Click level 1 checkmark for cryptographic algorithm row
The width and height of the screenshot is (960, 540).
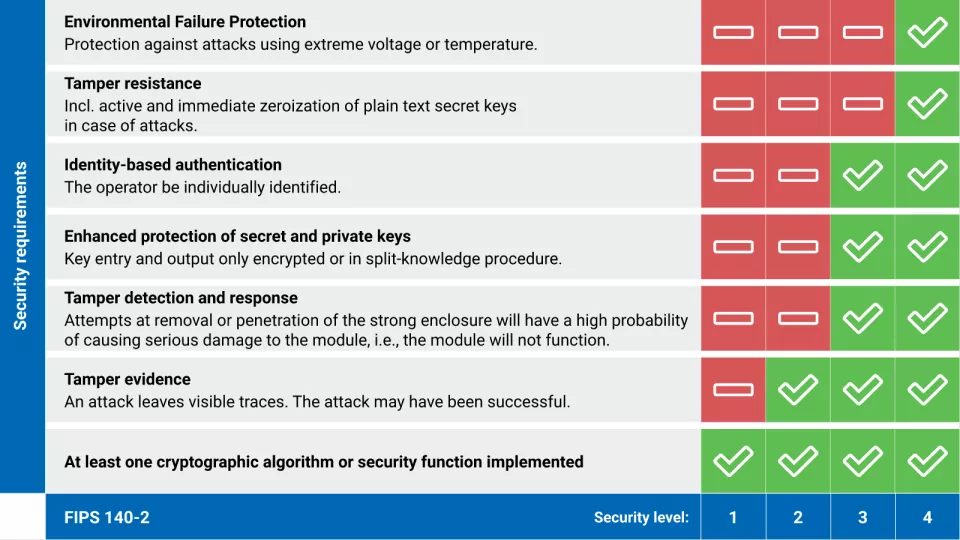pyautogui.click(x=733, y=461)
